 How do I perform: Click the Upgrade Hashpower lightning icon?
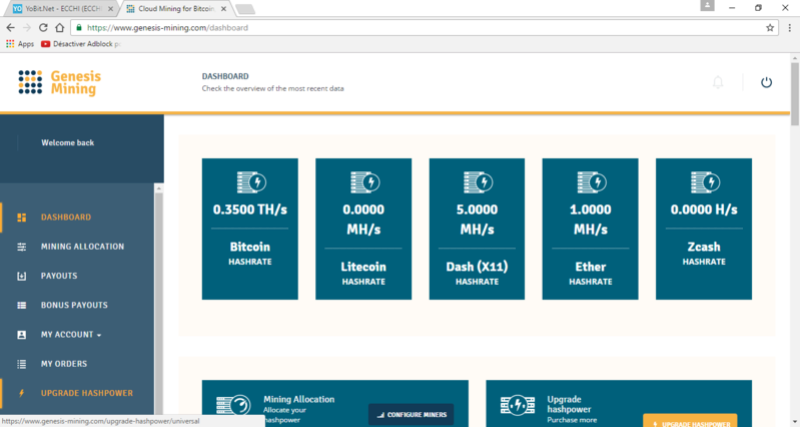[x=21, y=393]
